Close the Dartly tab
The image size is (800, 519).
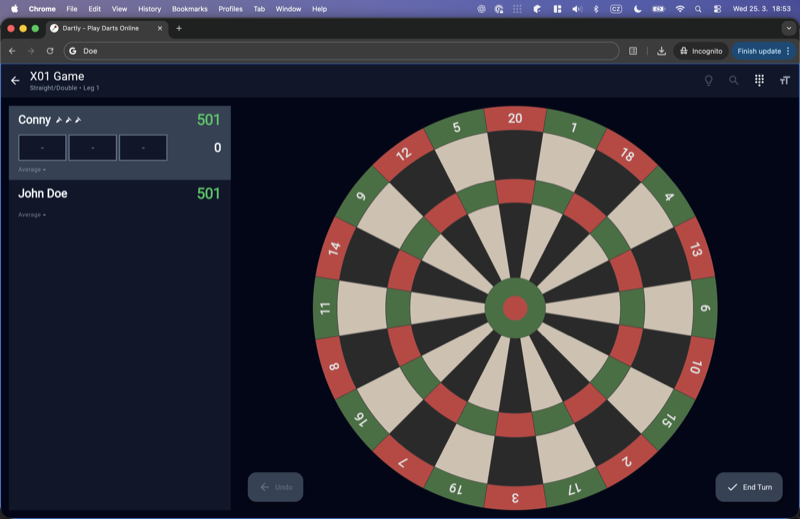160,29
